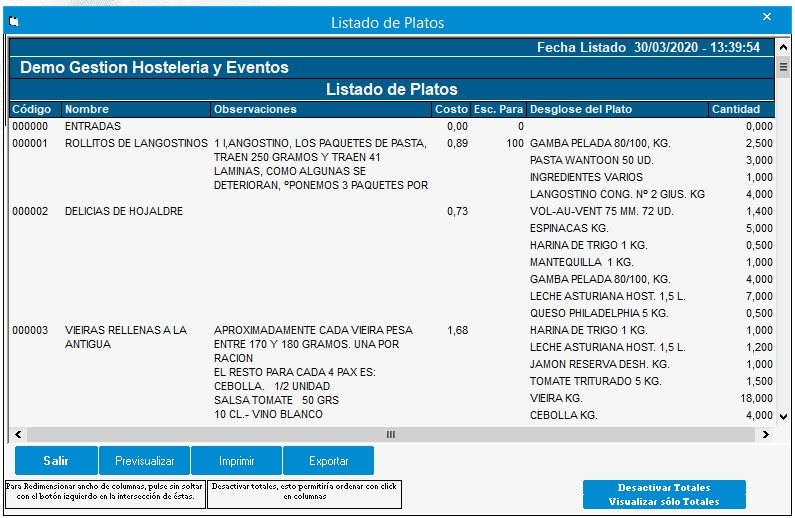Image resolution: width=795 pixels, height=518 pixels.
Task: Click the vertical scrollbar up arrow
Action: [x=783, y=47]
